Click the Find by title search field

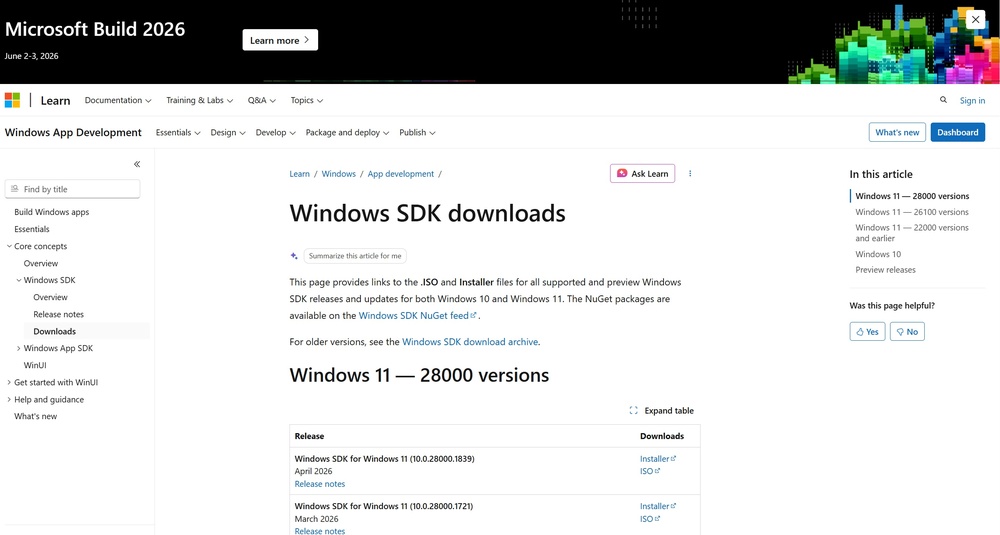[x=72, y=189]
